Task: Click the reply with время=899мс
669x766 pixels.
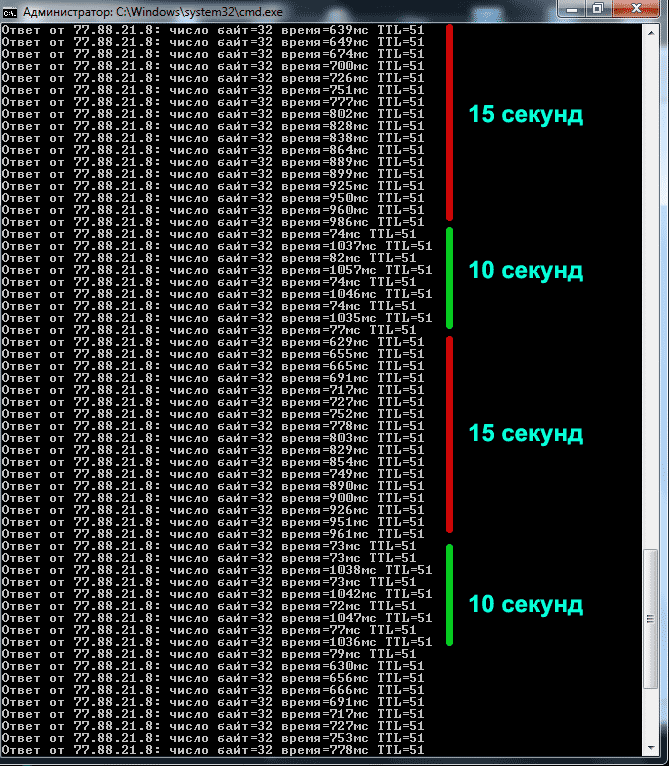Action: coord(213,174)
